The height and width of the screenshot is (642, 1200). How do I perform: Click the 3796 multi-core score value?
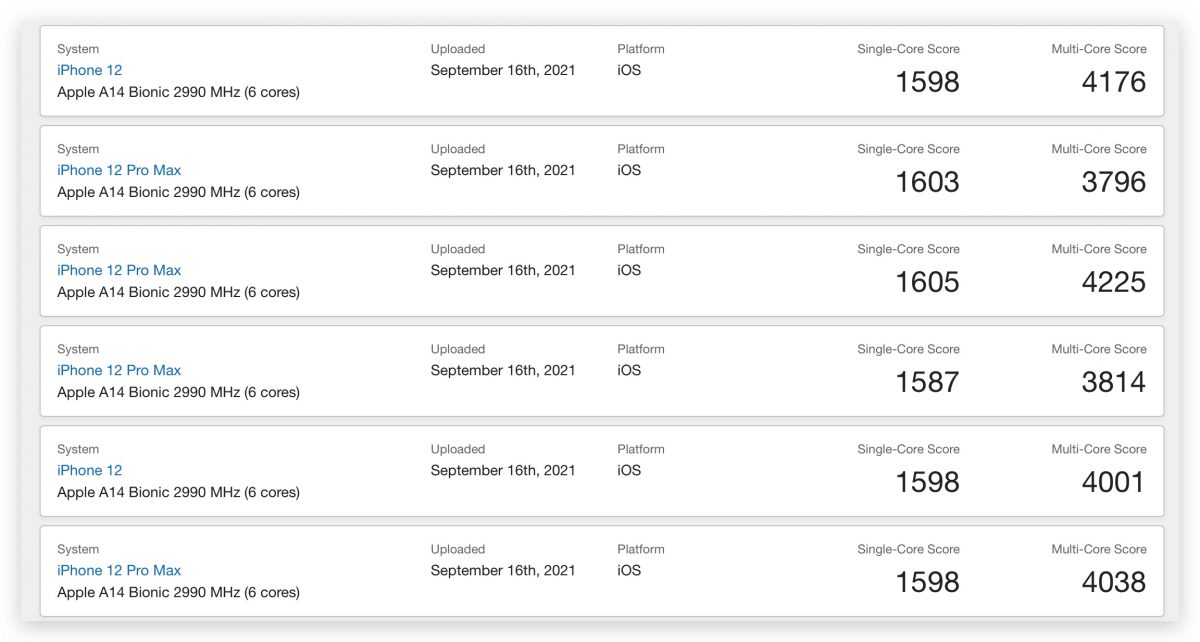[x=1114, y=182]
